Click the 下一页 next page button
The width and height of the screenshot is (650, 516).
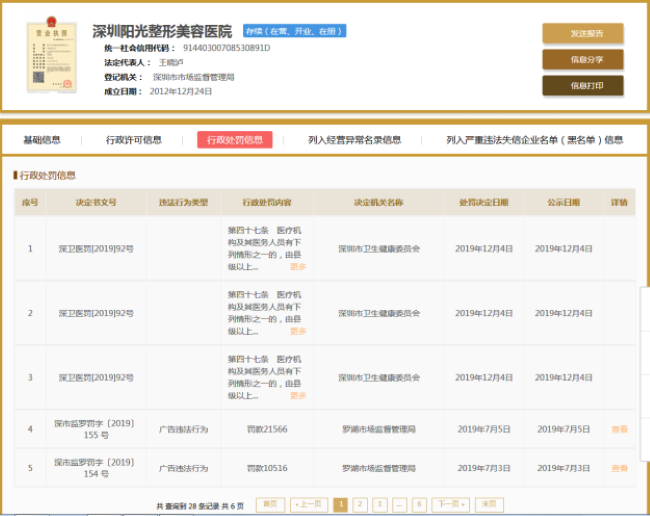coord(450,505)
